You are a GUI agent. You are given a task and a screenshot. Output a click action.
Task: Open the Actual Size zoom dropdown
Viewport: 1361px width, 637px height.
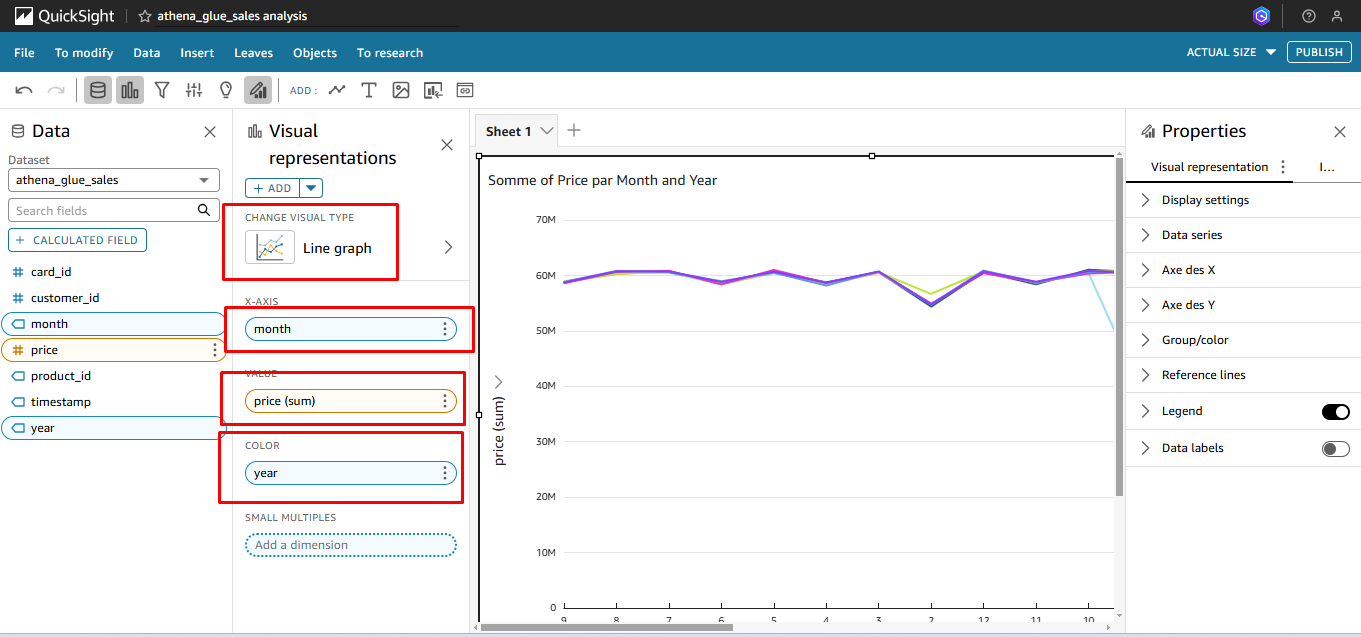[x=1231, y=52]
